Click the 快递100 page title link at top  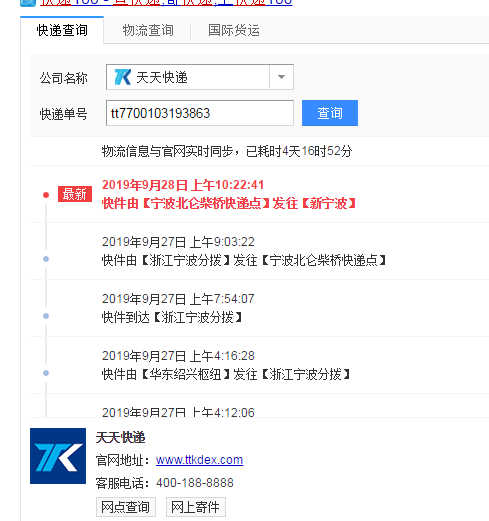[x=166, y=3]
